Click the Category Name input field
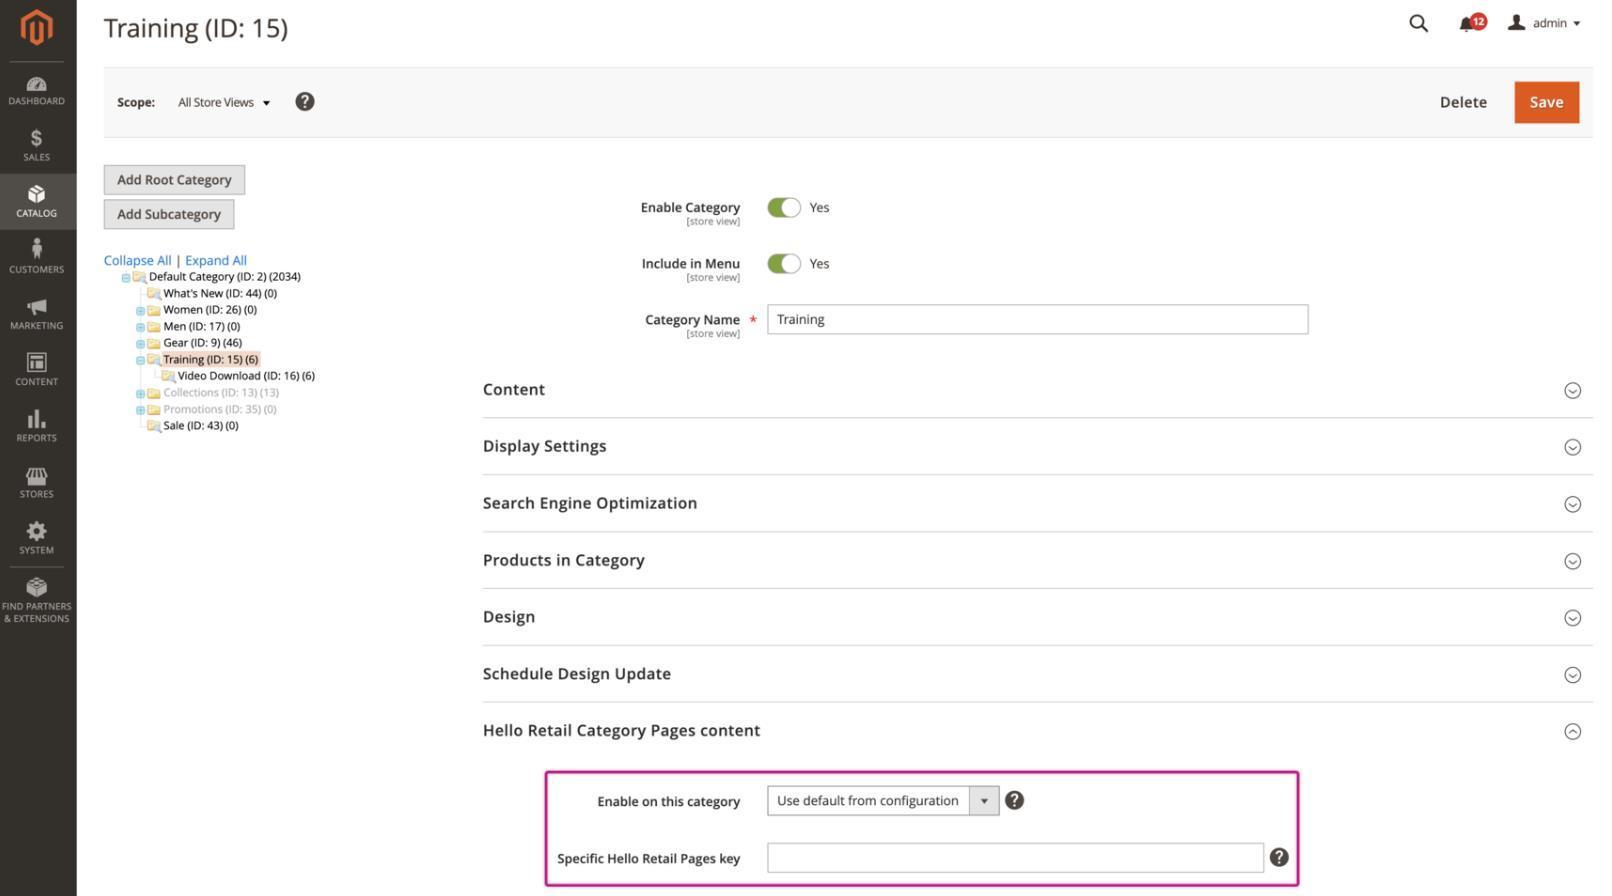This screenshot has width=1612, height=896. pos(1036,319)
